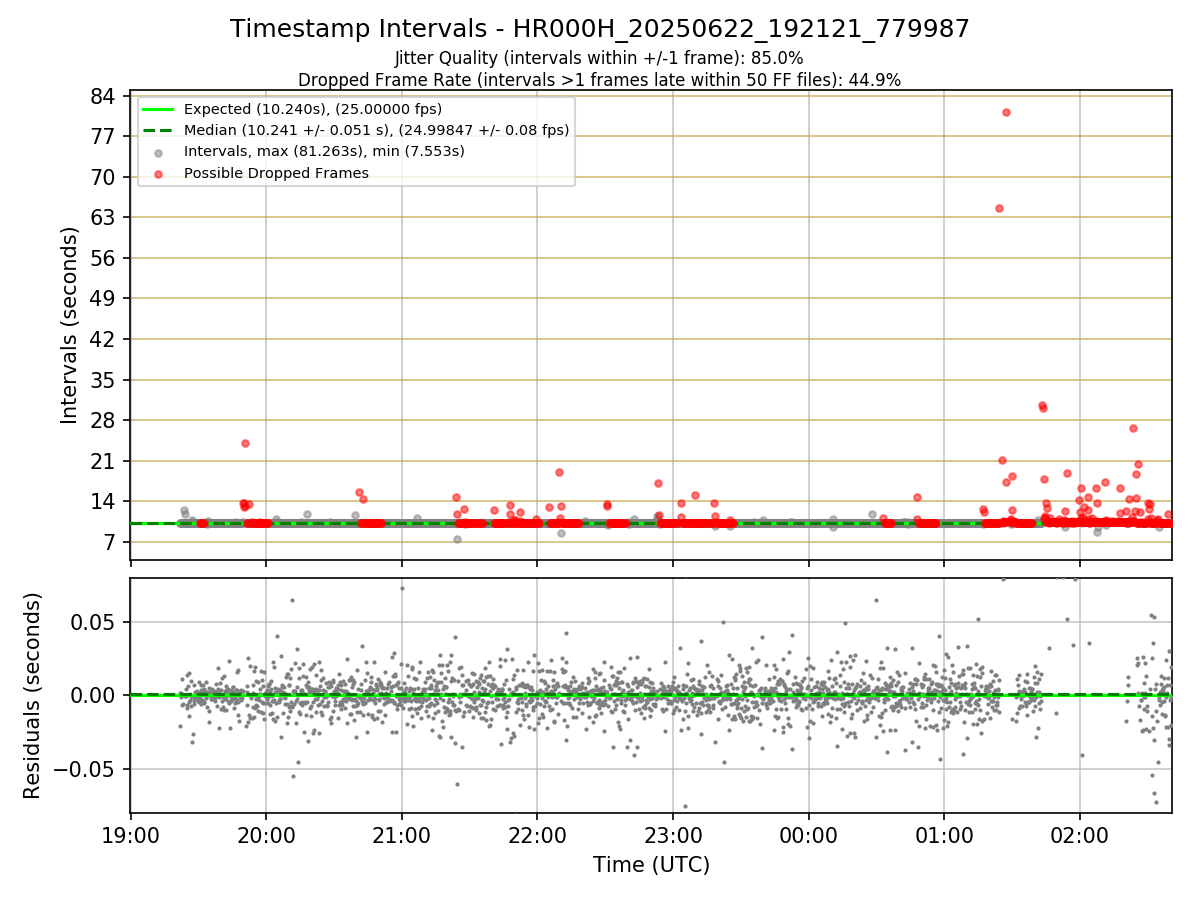Click the 28 tick on the intervals axis
Screen dimensions: 1200x900
point(105,420)
